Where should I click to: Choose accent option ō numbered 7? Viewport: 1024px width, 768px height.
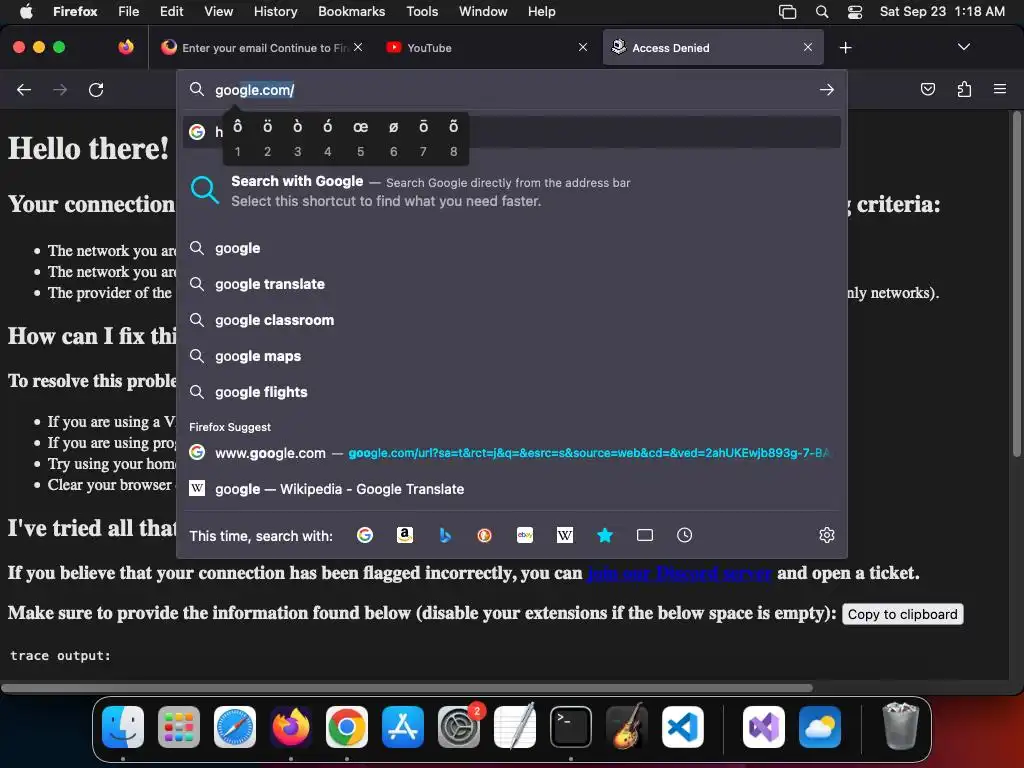pos(423,138)
